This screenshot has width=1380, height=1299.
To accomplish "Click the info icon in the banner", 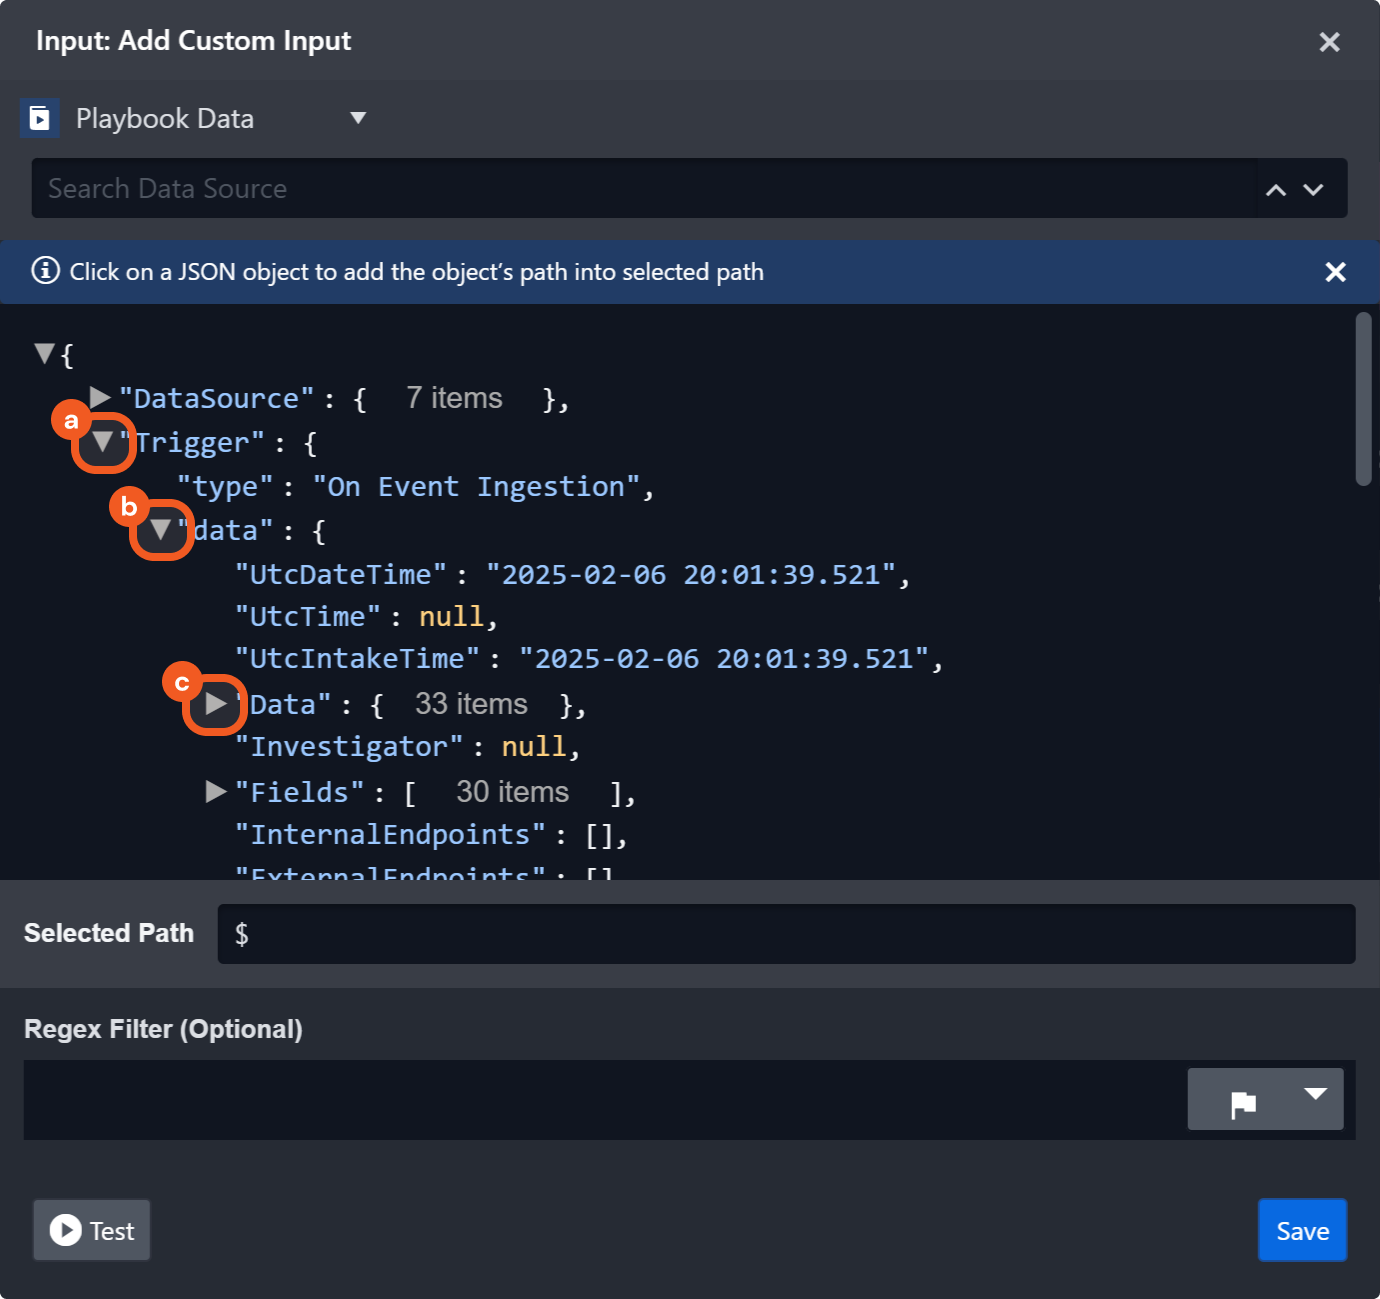I will click(x=45, y=271).
